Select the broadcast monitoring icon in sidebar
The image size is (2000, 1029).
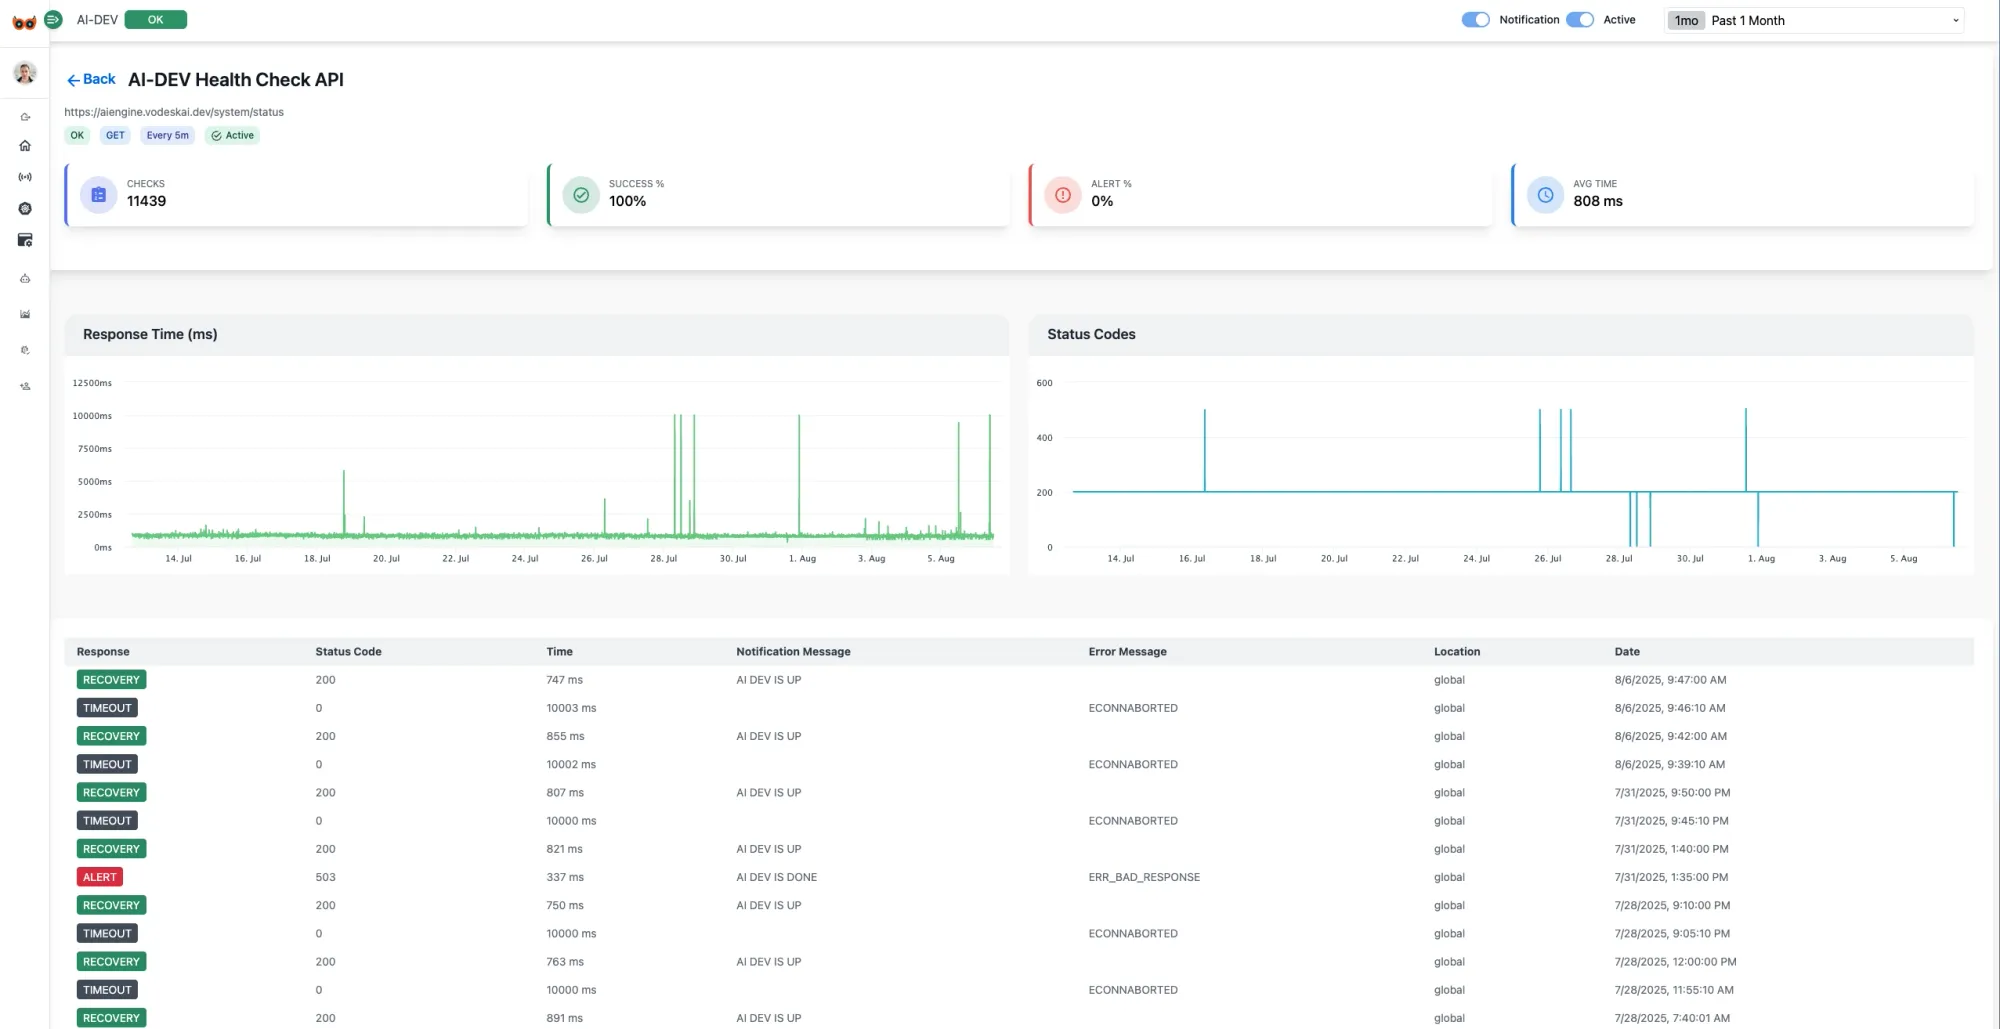25,176
